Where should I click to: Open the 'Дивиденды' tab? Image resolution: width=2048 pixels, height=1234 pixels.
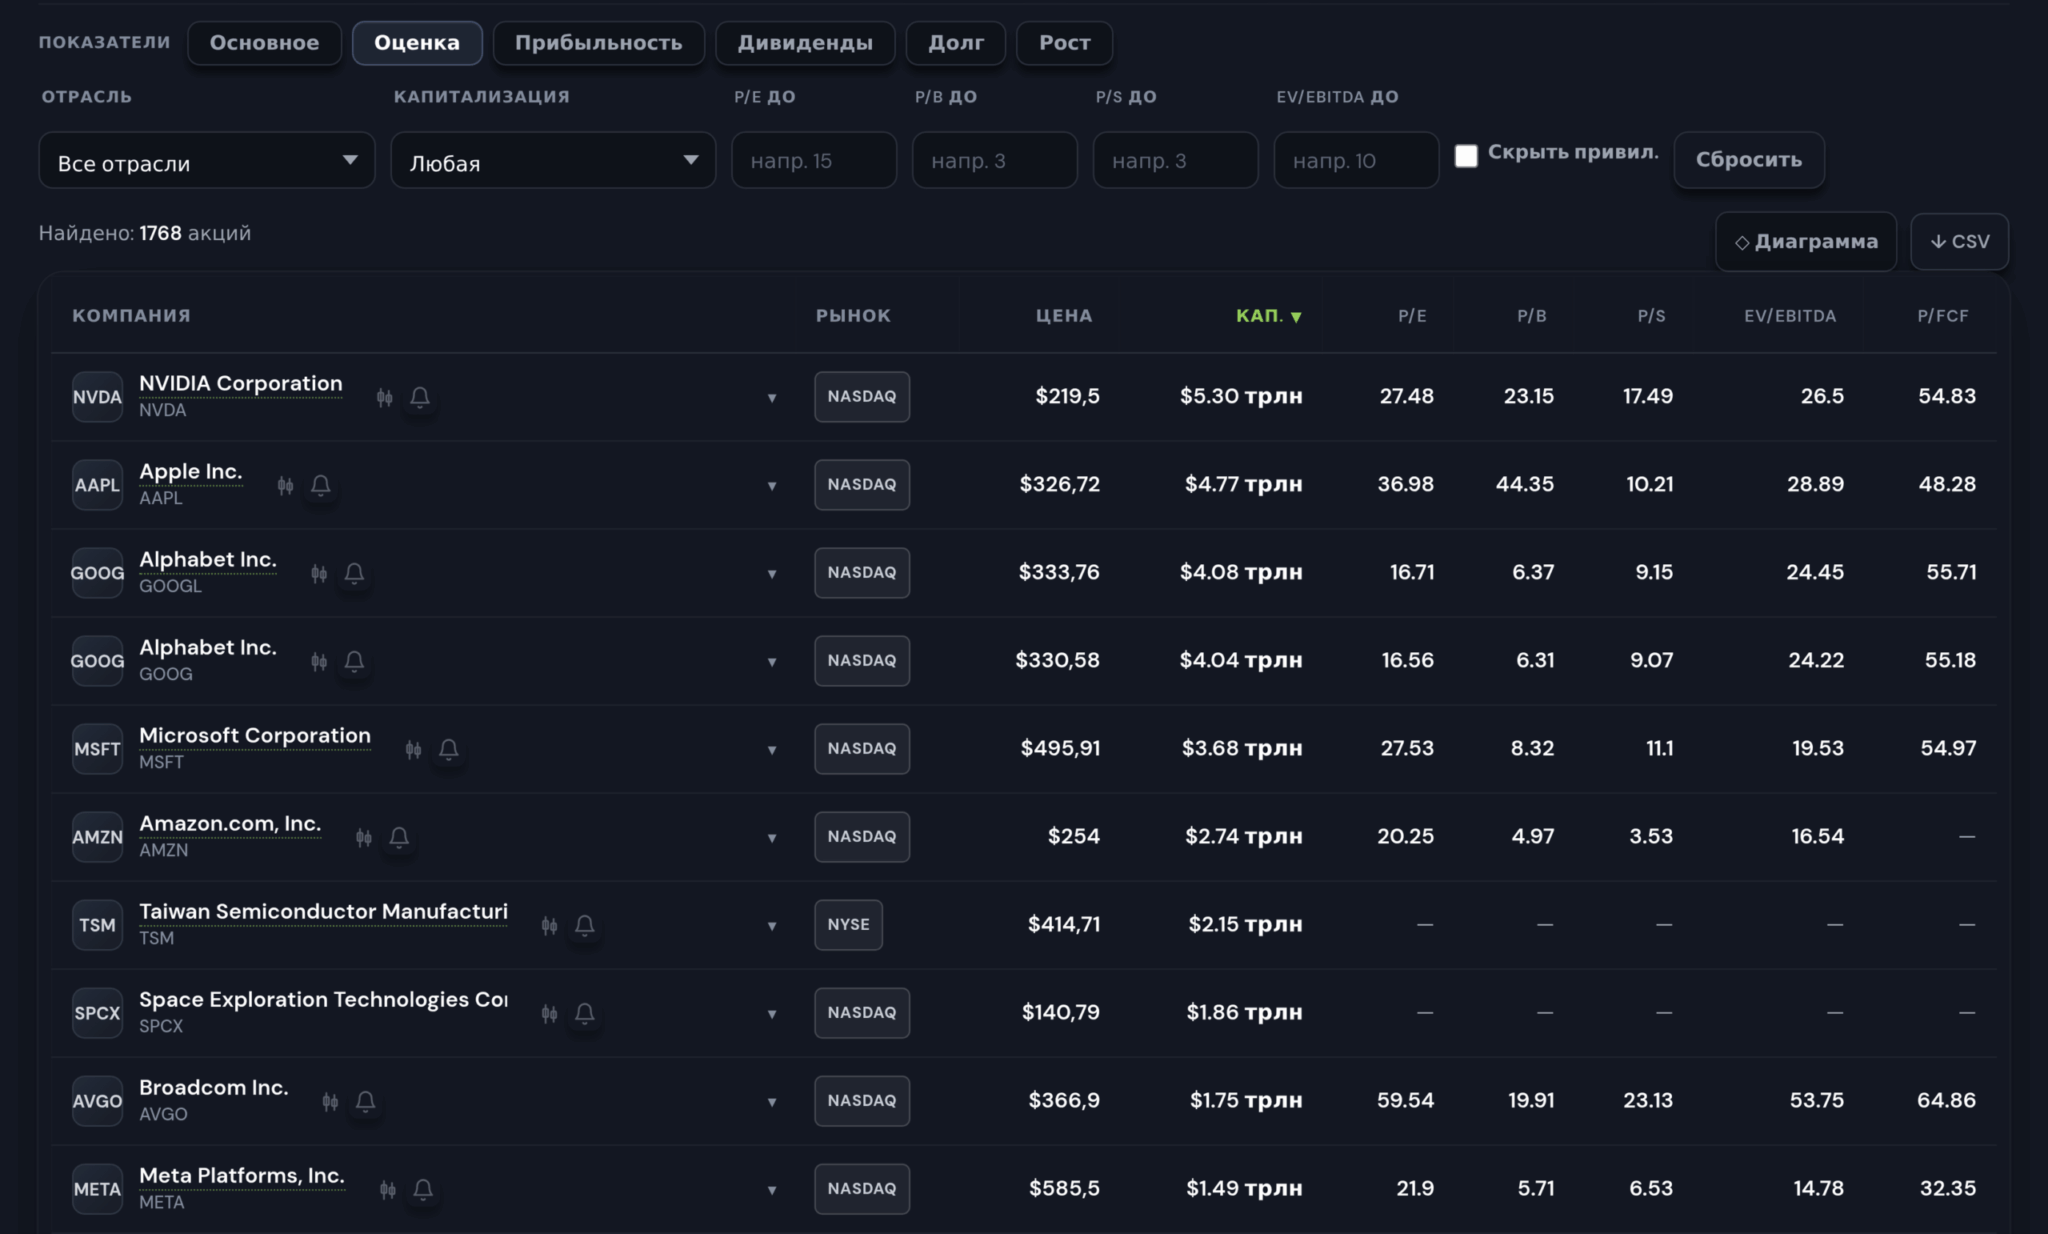tap(805, 43)
